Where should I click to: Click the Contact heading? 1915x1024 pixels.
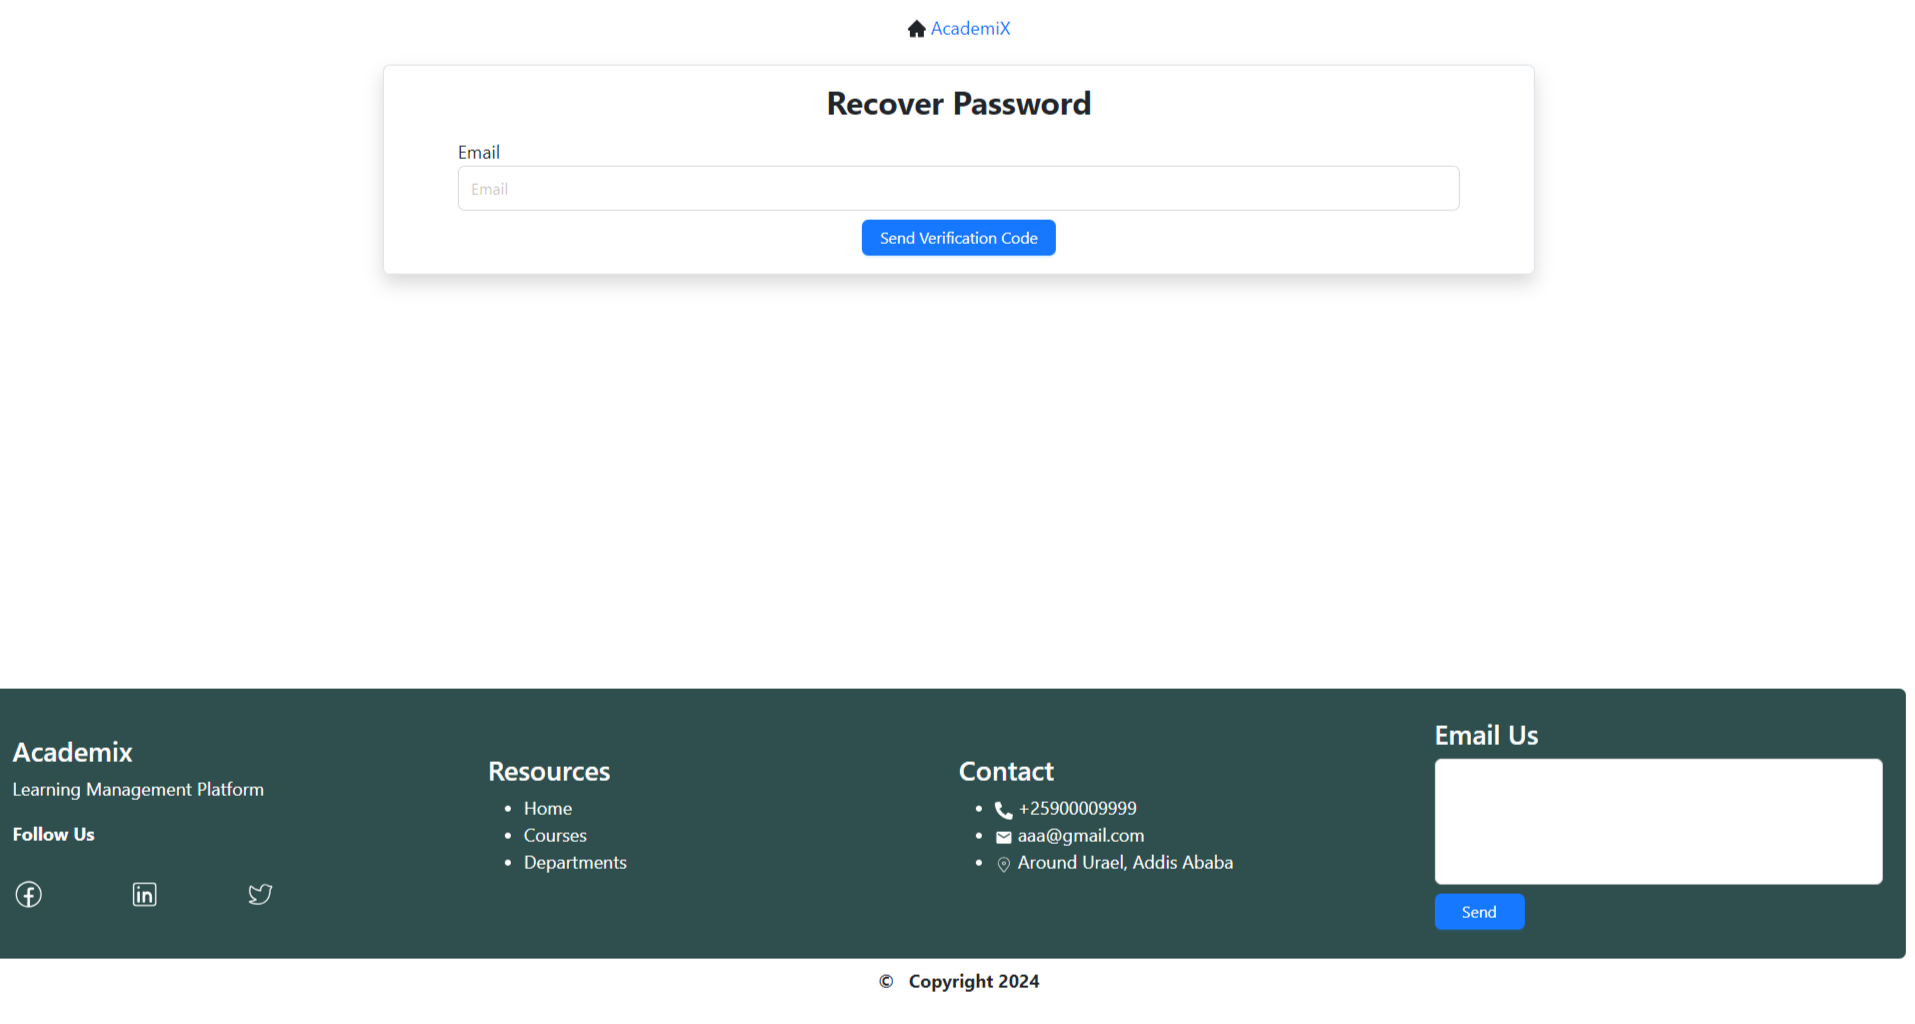tap(1006, 771)
